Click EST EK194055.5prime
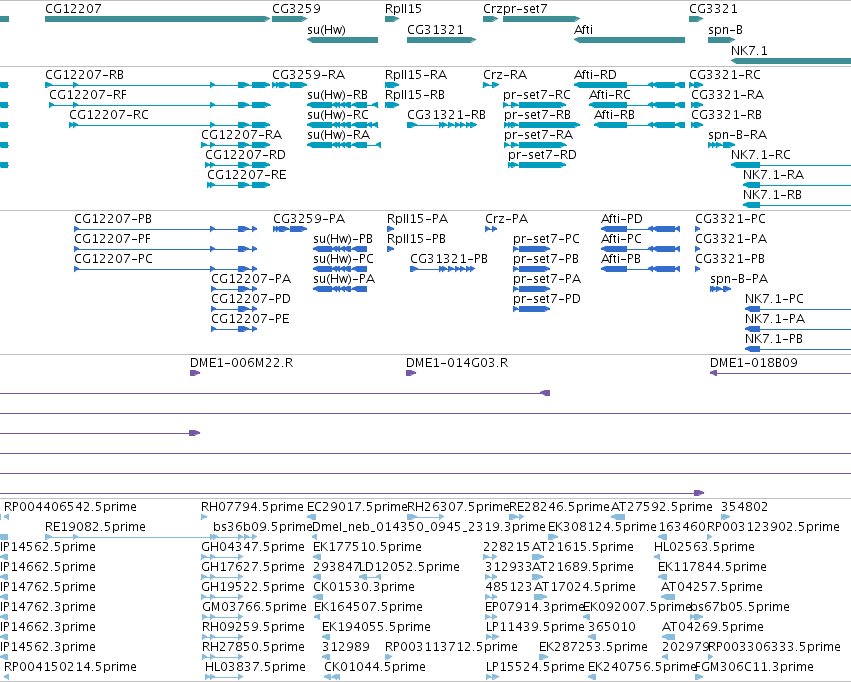This screenshot has width=851, height=682. (376, 627)
